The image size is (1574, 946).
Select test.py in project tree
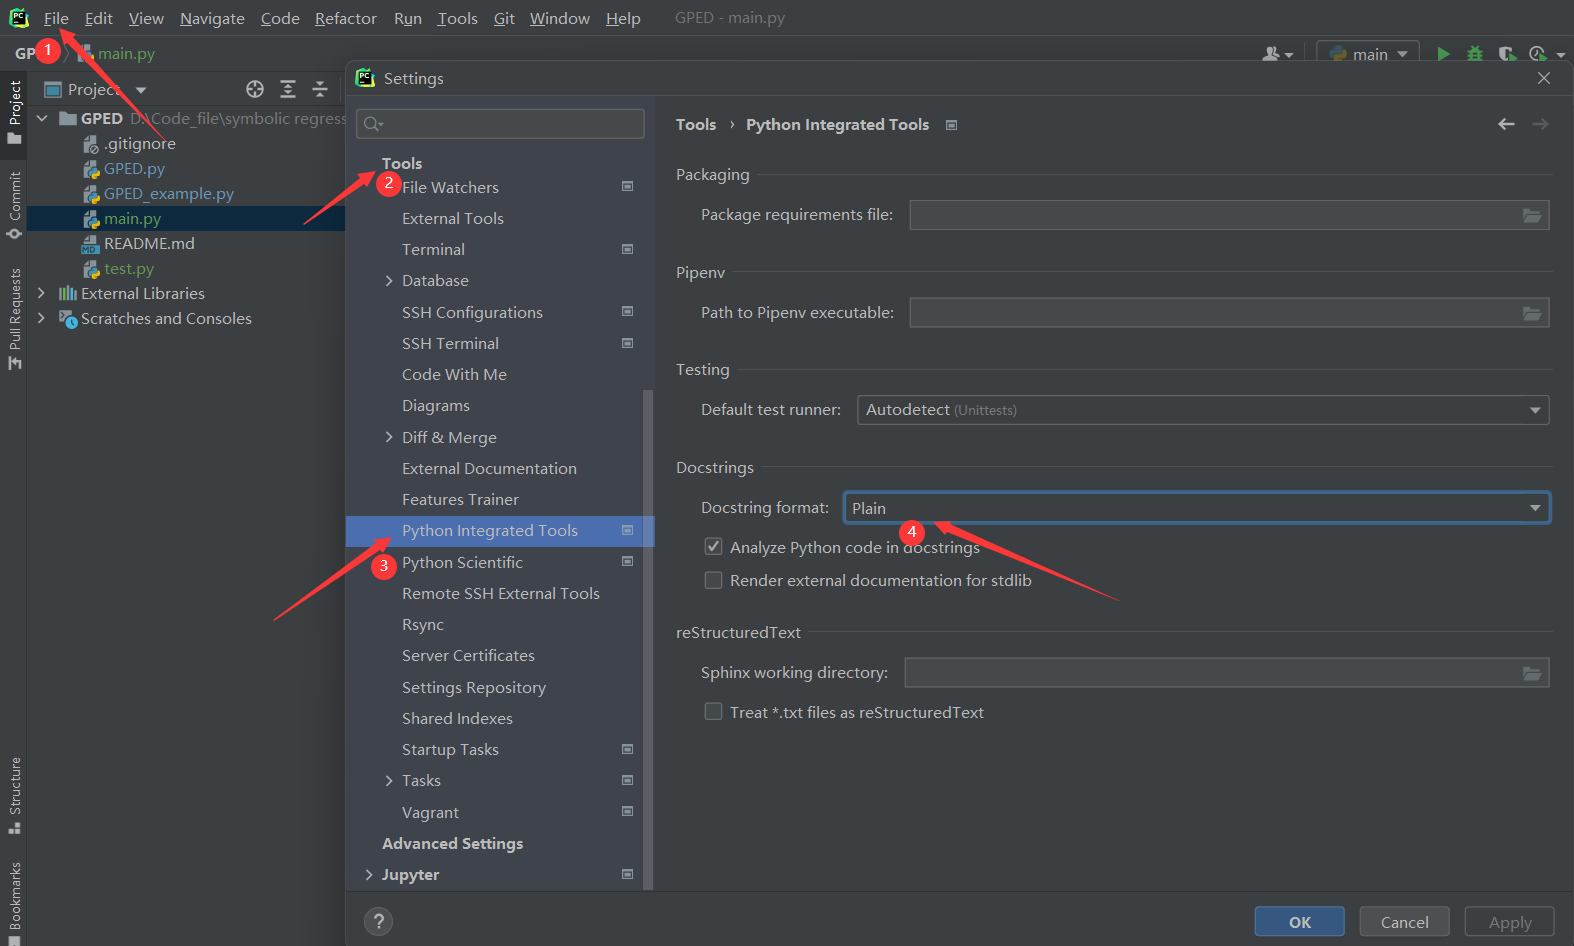129,268
